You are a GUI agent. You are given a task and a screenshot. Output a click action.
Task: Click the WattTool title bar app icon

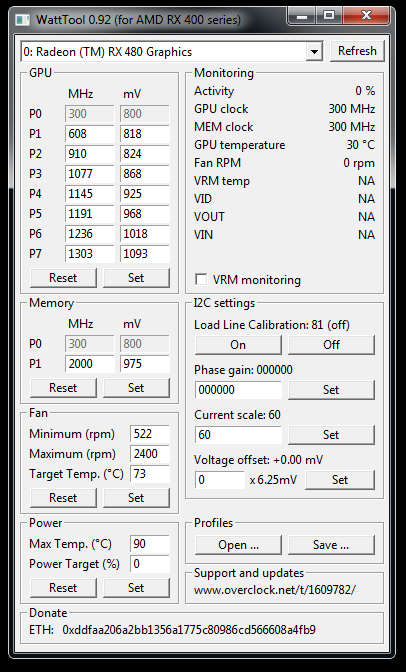[22, 20]
